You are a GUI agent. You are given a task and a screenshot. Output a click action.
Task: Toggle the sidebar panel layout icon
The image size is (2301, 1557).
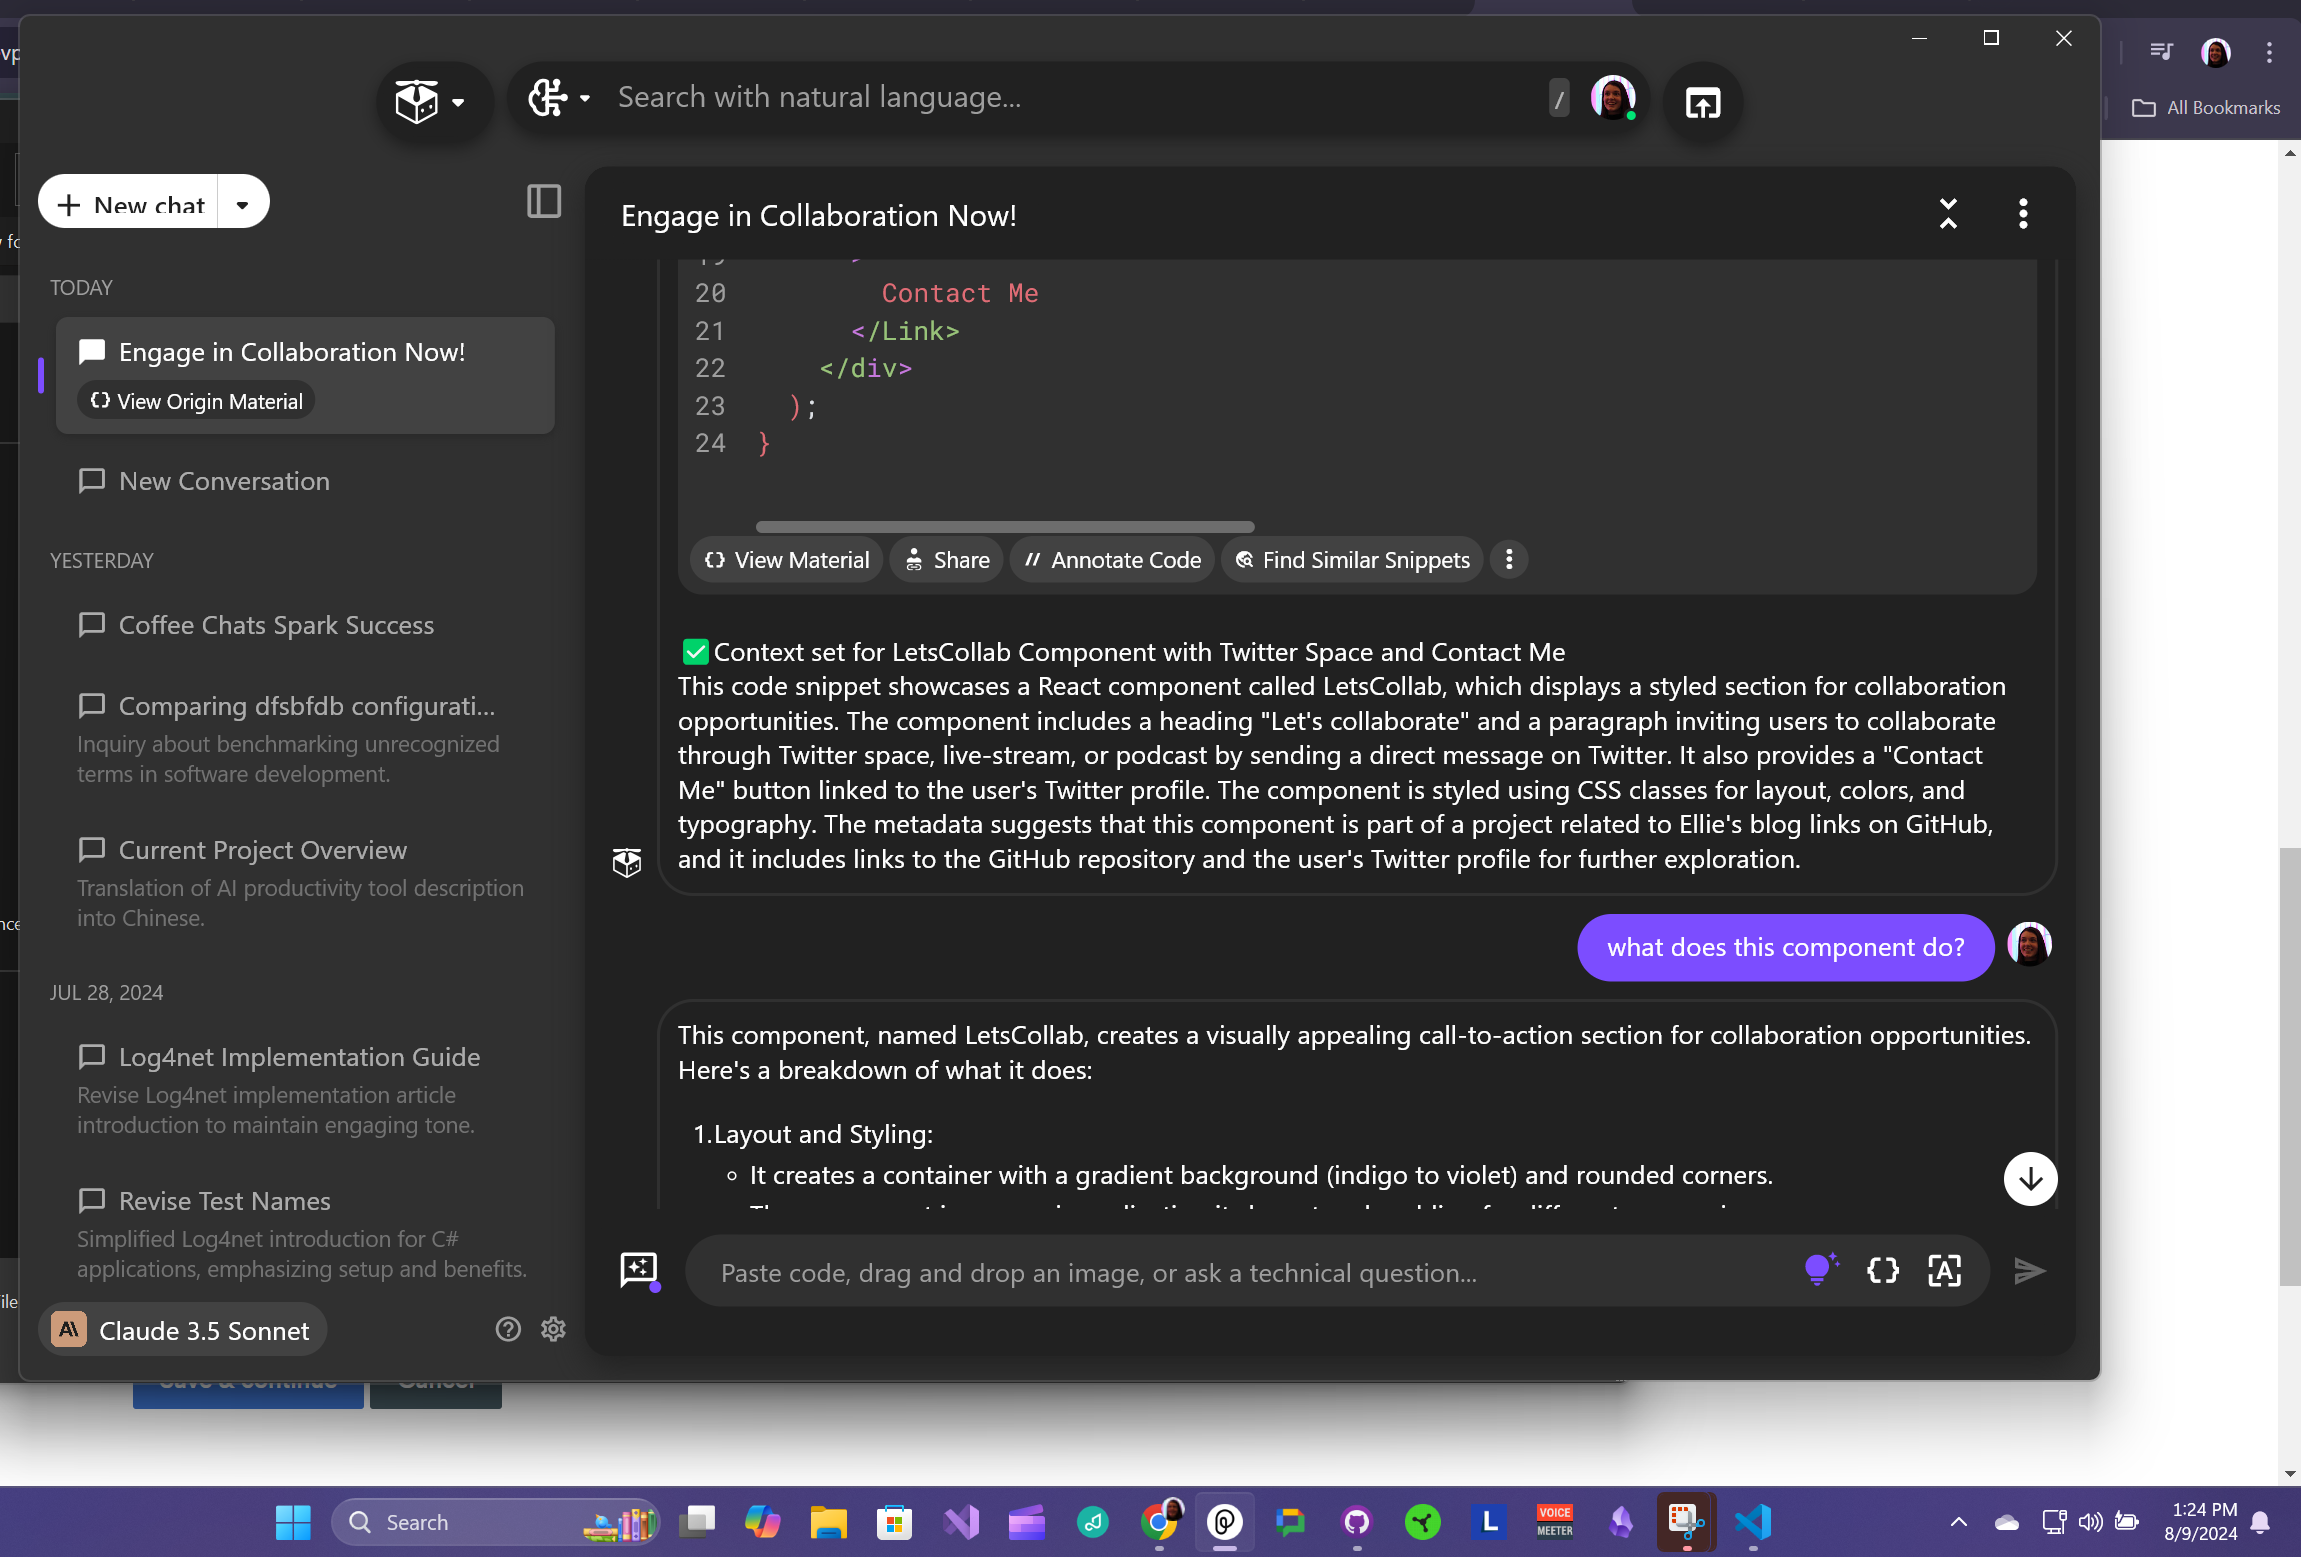coord(544,201)
